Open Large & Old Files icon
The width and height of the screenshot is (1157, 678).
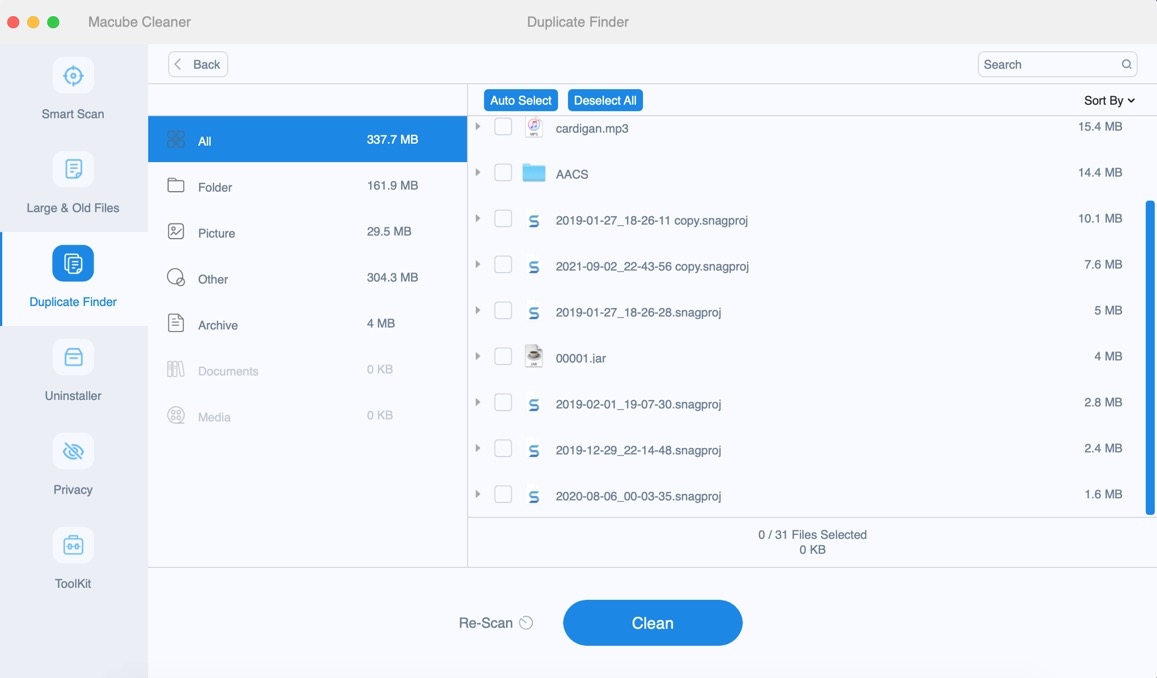point(73,169)
